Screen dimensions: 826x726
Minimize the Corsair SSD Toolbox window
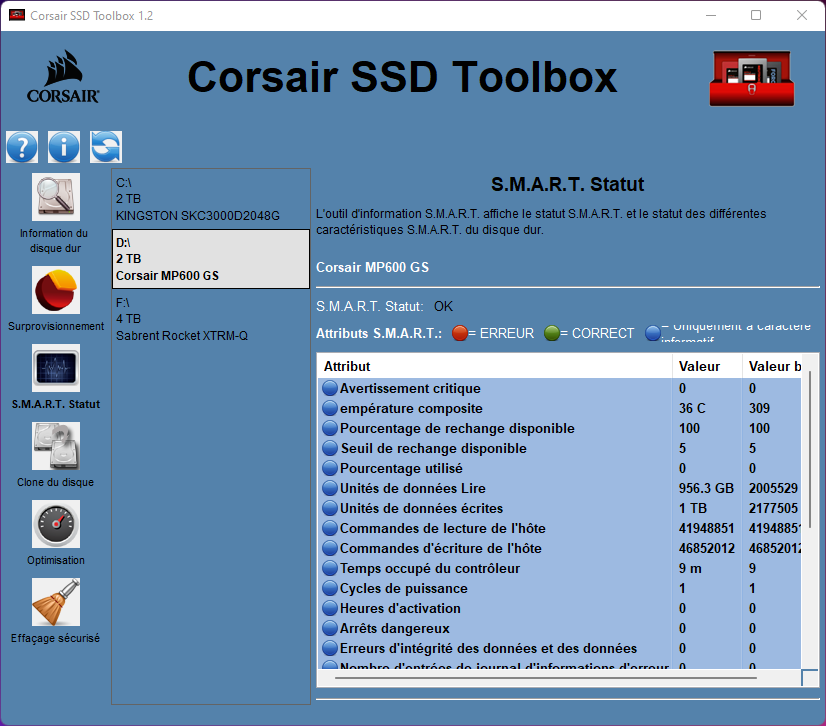tap(711, 15)
